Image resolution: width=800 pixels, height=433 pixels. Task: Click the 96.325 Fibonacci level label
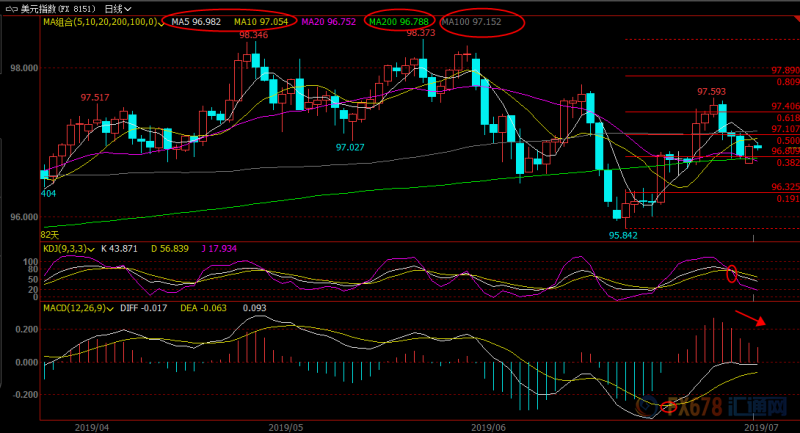click(x=785, y=187)
